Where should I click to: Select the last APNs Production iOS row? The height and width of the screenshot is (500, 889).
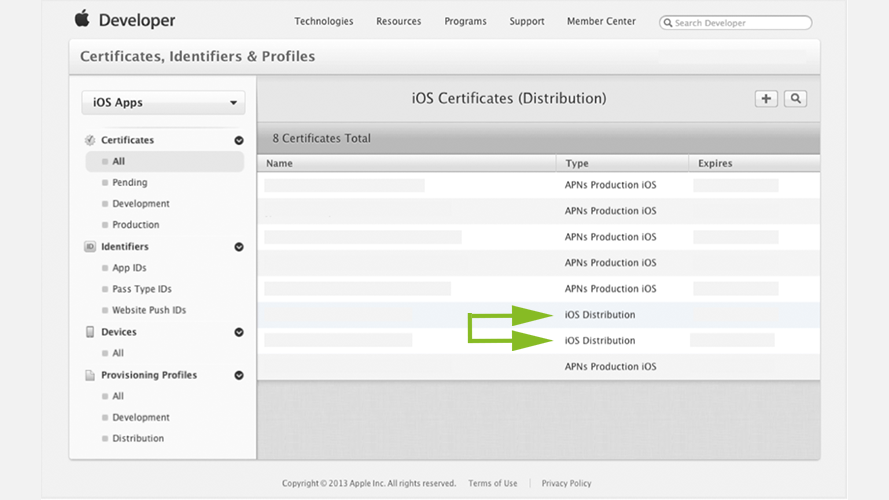click(x=539, y=367)
